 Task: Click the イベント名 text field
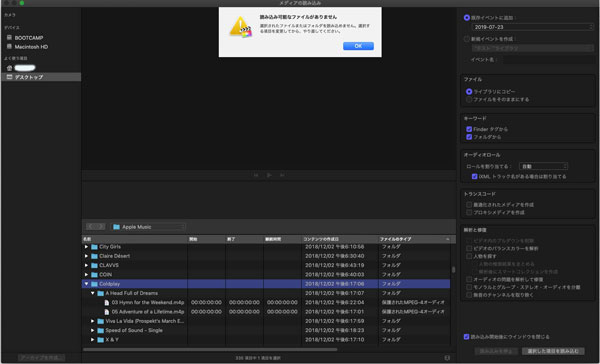click(x=548, y=60)
